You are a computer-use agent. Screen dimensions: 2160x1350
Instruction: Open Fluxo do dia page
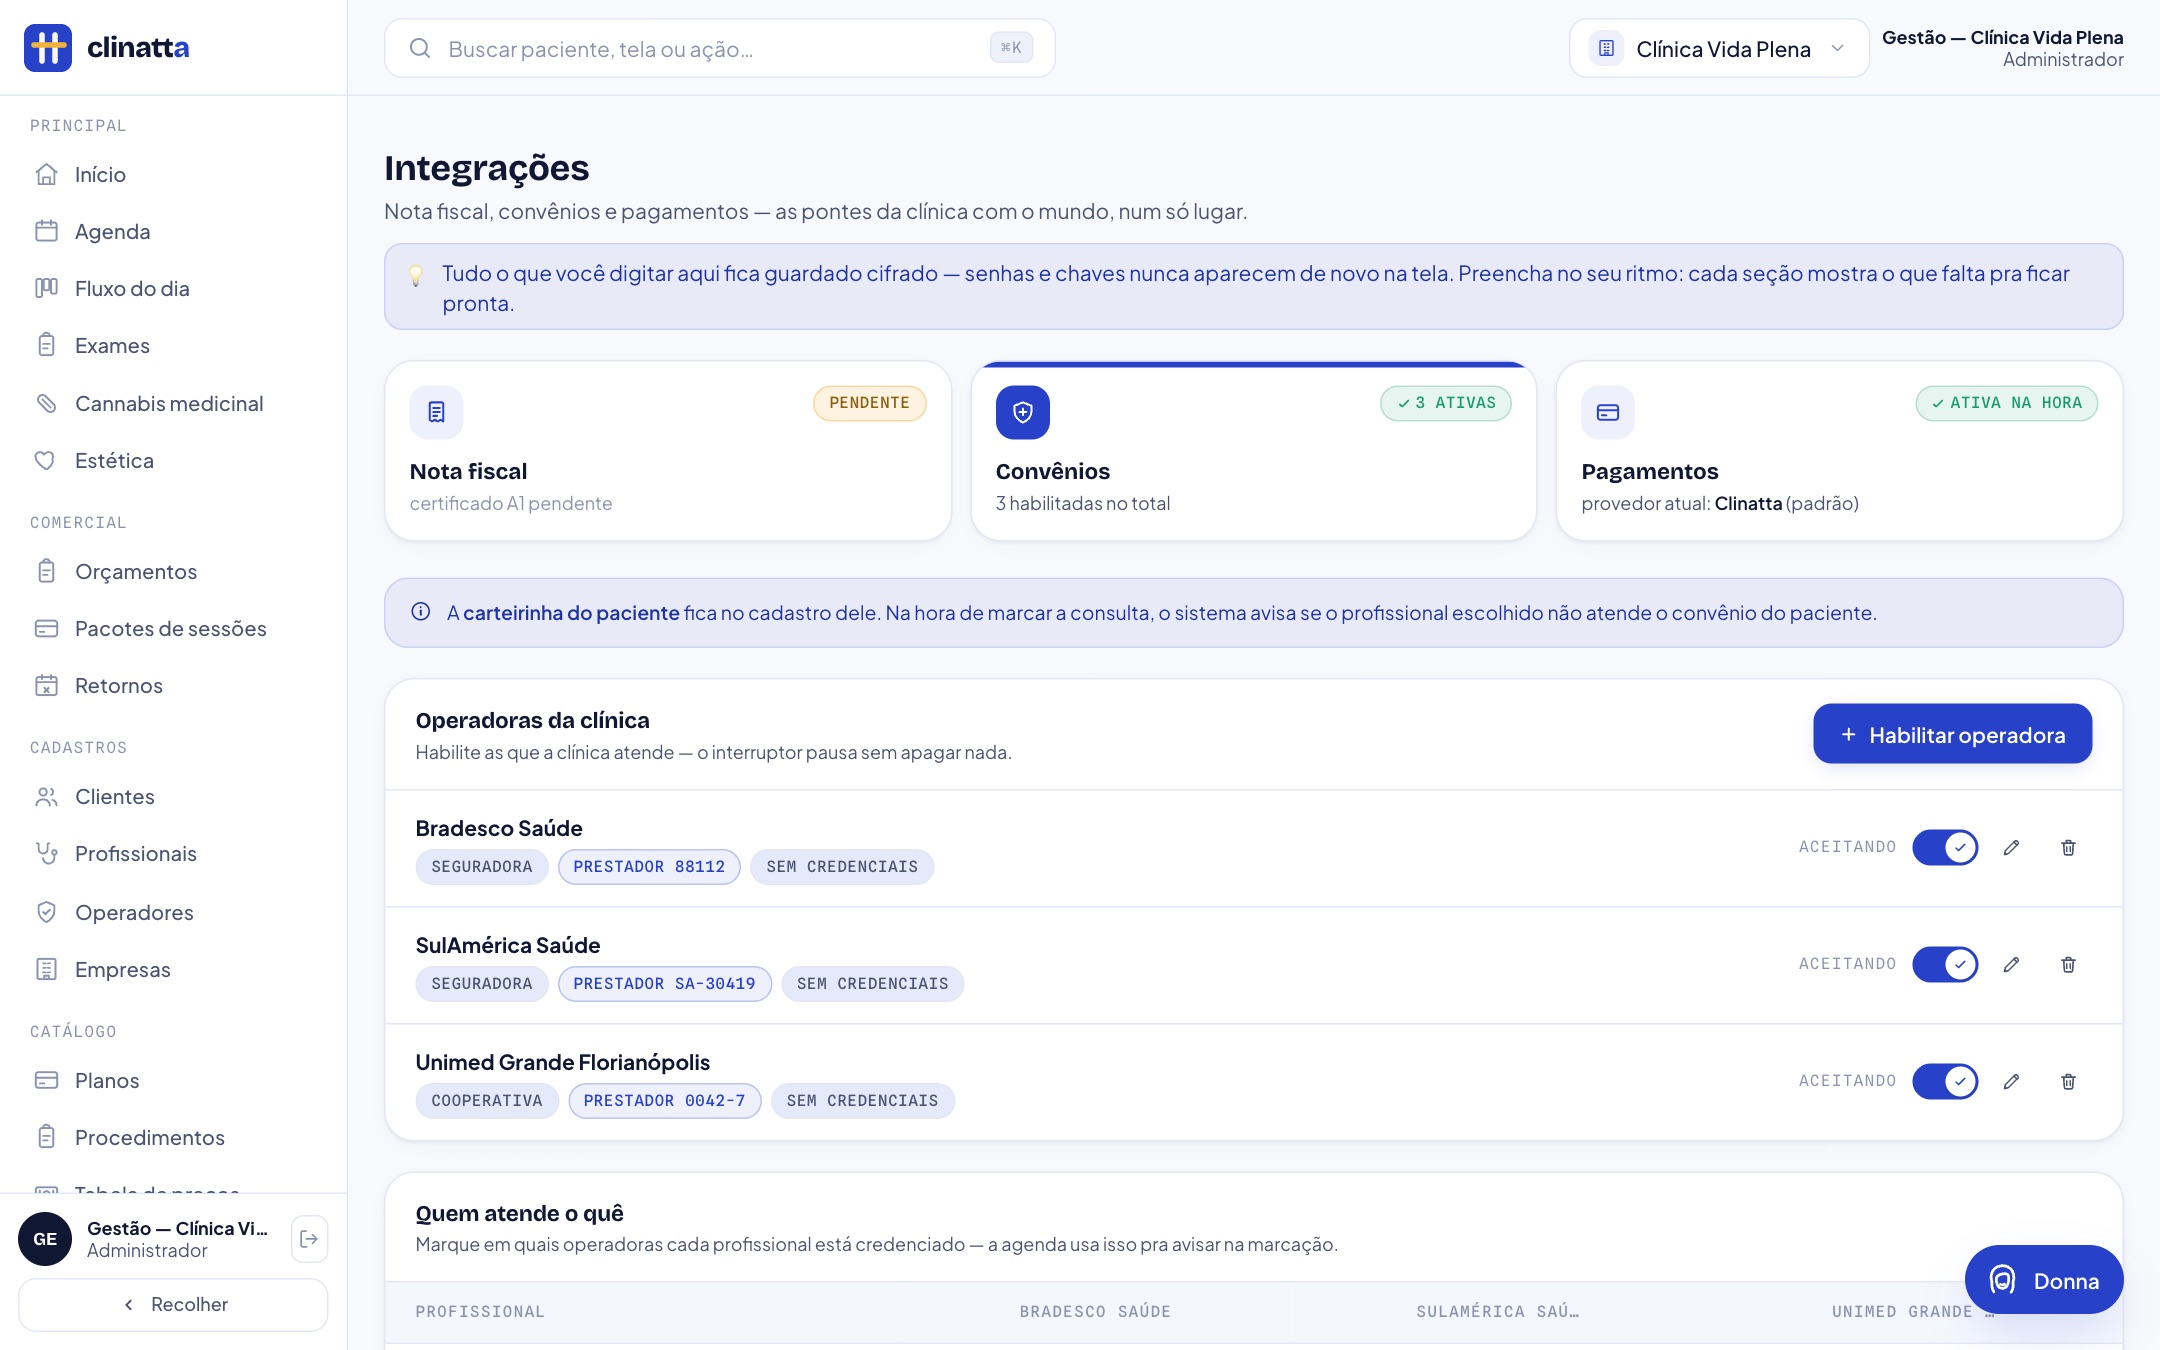click(x=173, y=288)
